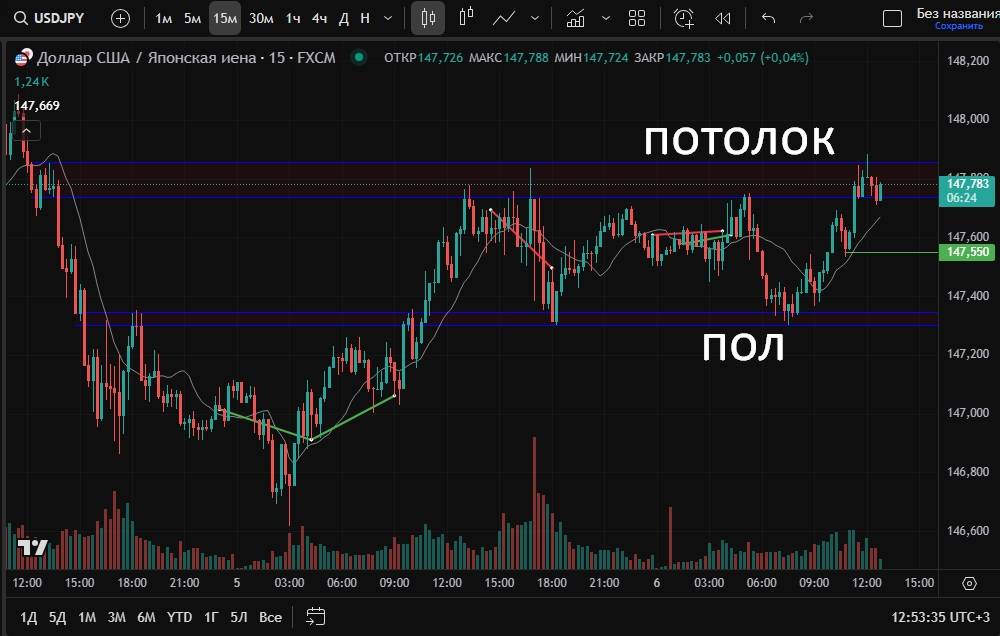Image resolution: width=1000 pixels, height=636 pixels.
Task: Expand the timeframe interval dropdown arrow
Action: coord(388,18)
